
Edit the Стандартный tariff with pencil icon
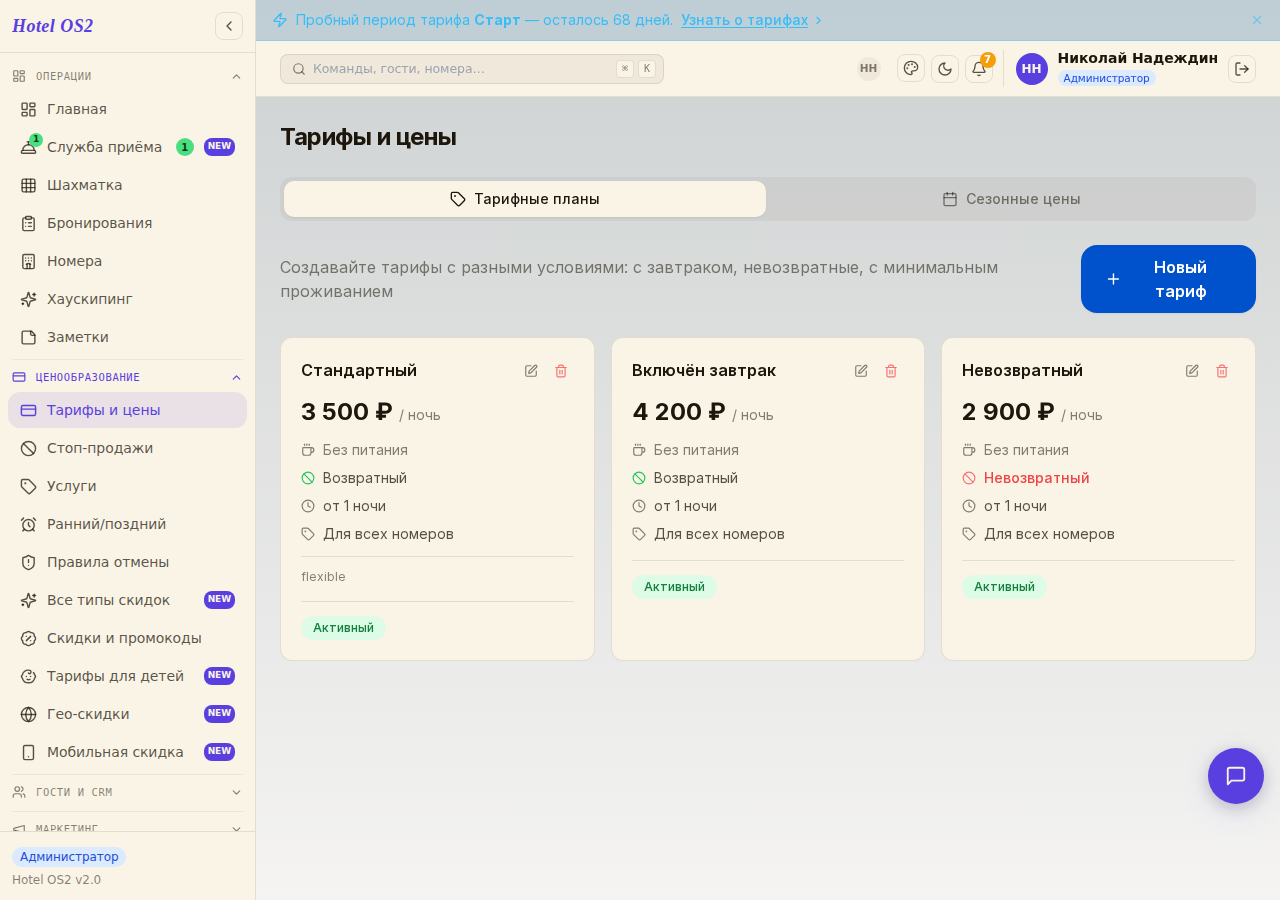pyautogui.click(x=531, y=371)
